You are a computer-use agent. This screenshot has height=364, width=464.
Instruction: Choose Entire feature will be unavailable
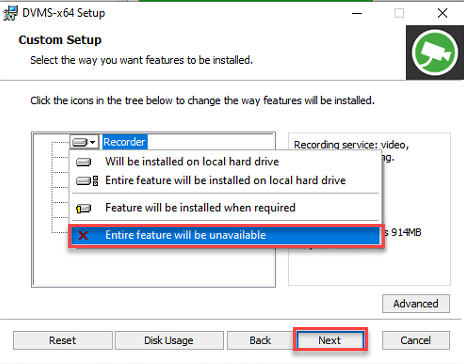(x=226, y=235)
